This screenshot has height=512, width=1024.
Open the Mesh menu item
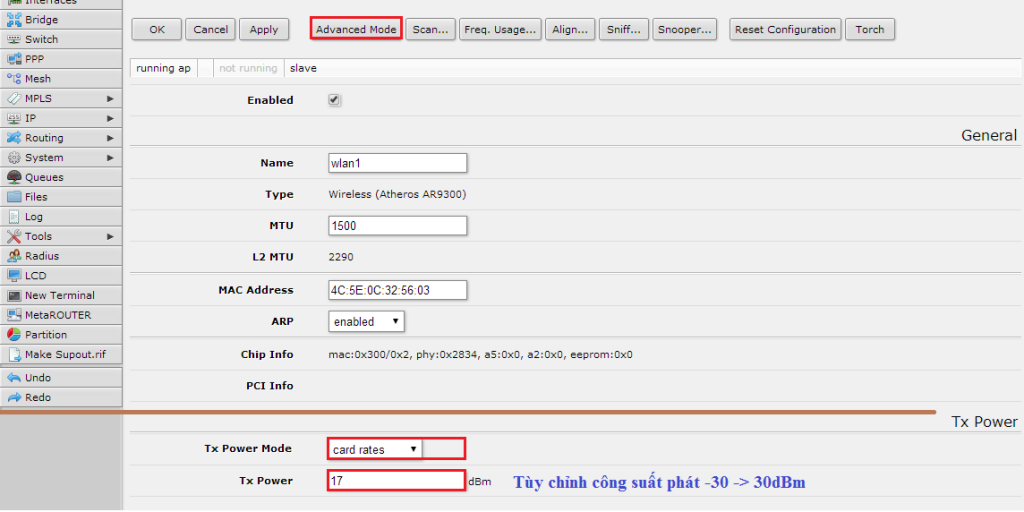(x=38, y=79)
